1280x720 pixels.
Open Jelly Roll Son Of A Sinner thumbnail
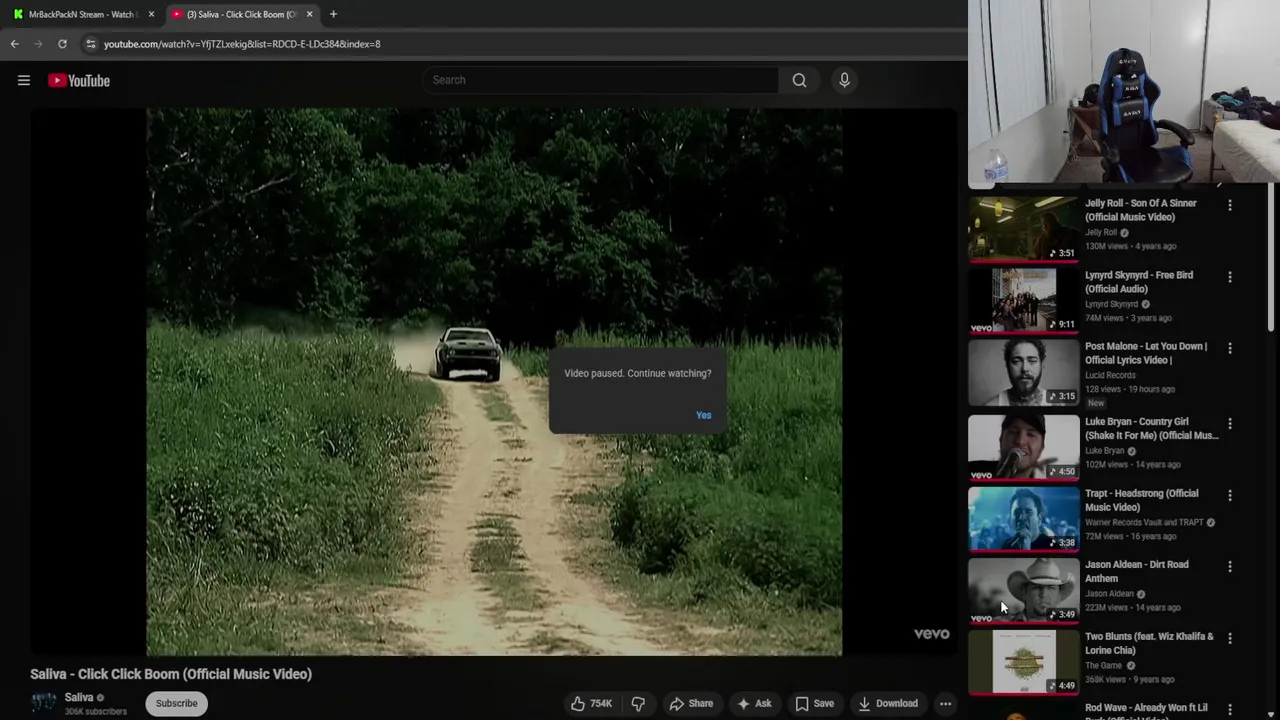tap(1023, 229)
